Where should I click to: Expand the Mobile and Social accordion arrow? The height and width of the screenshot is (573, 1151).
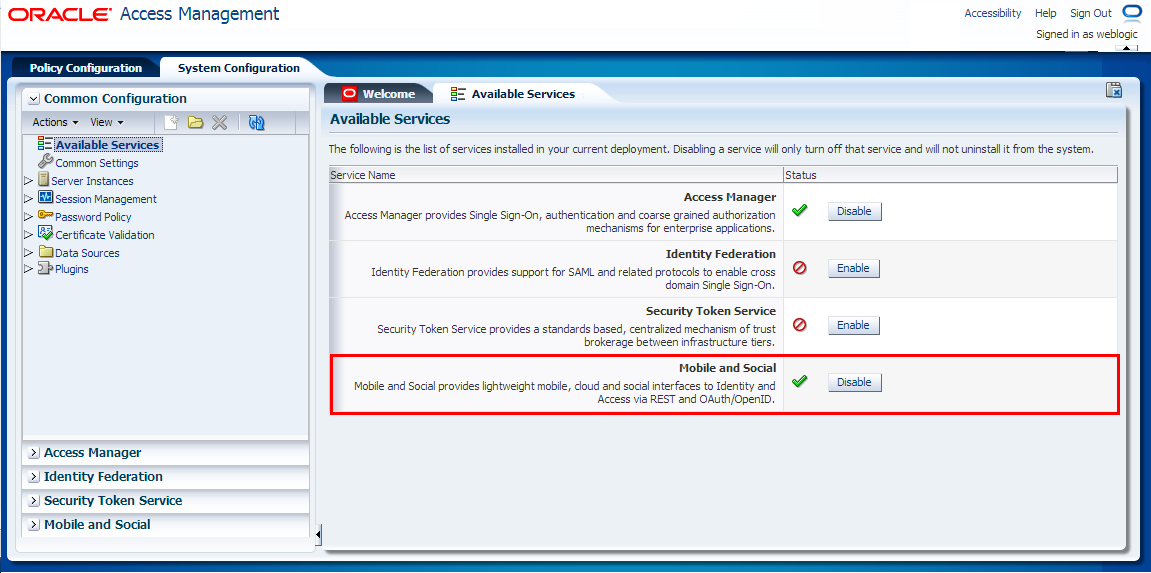click(34, 525)
